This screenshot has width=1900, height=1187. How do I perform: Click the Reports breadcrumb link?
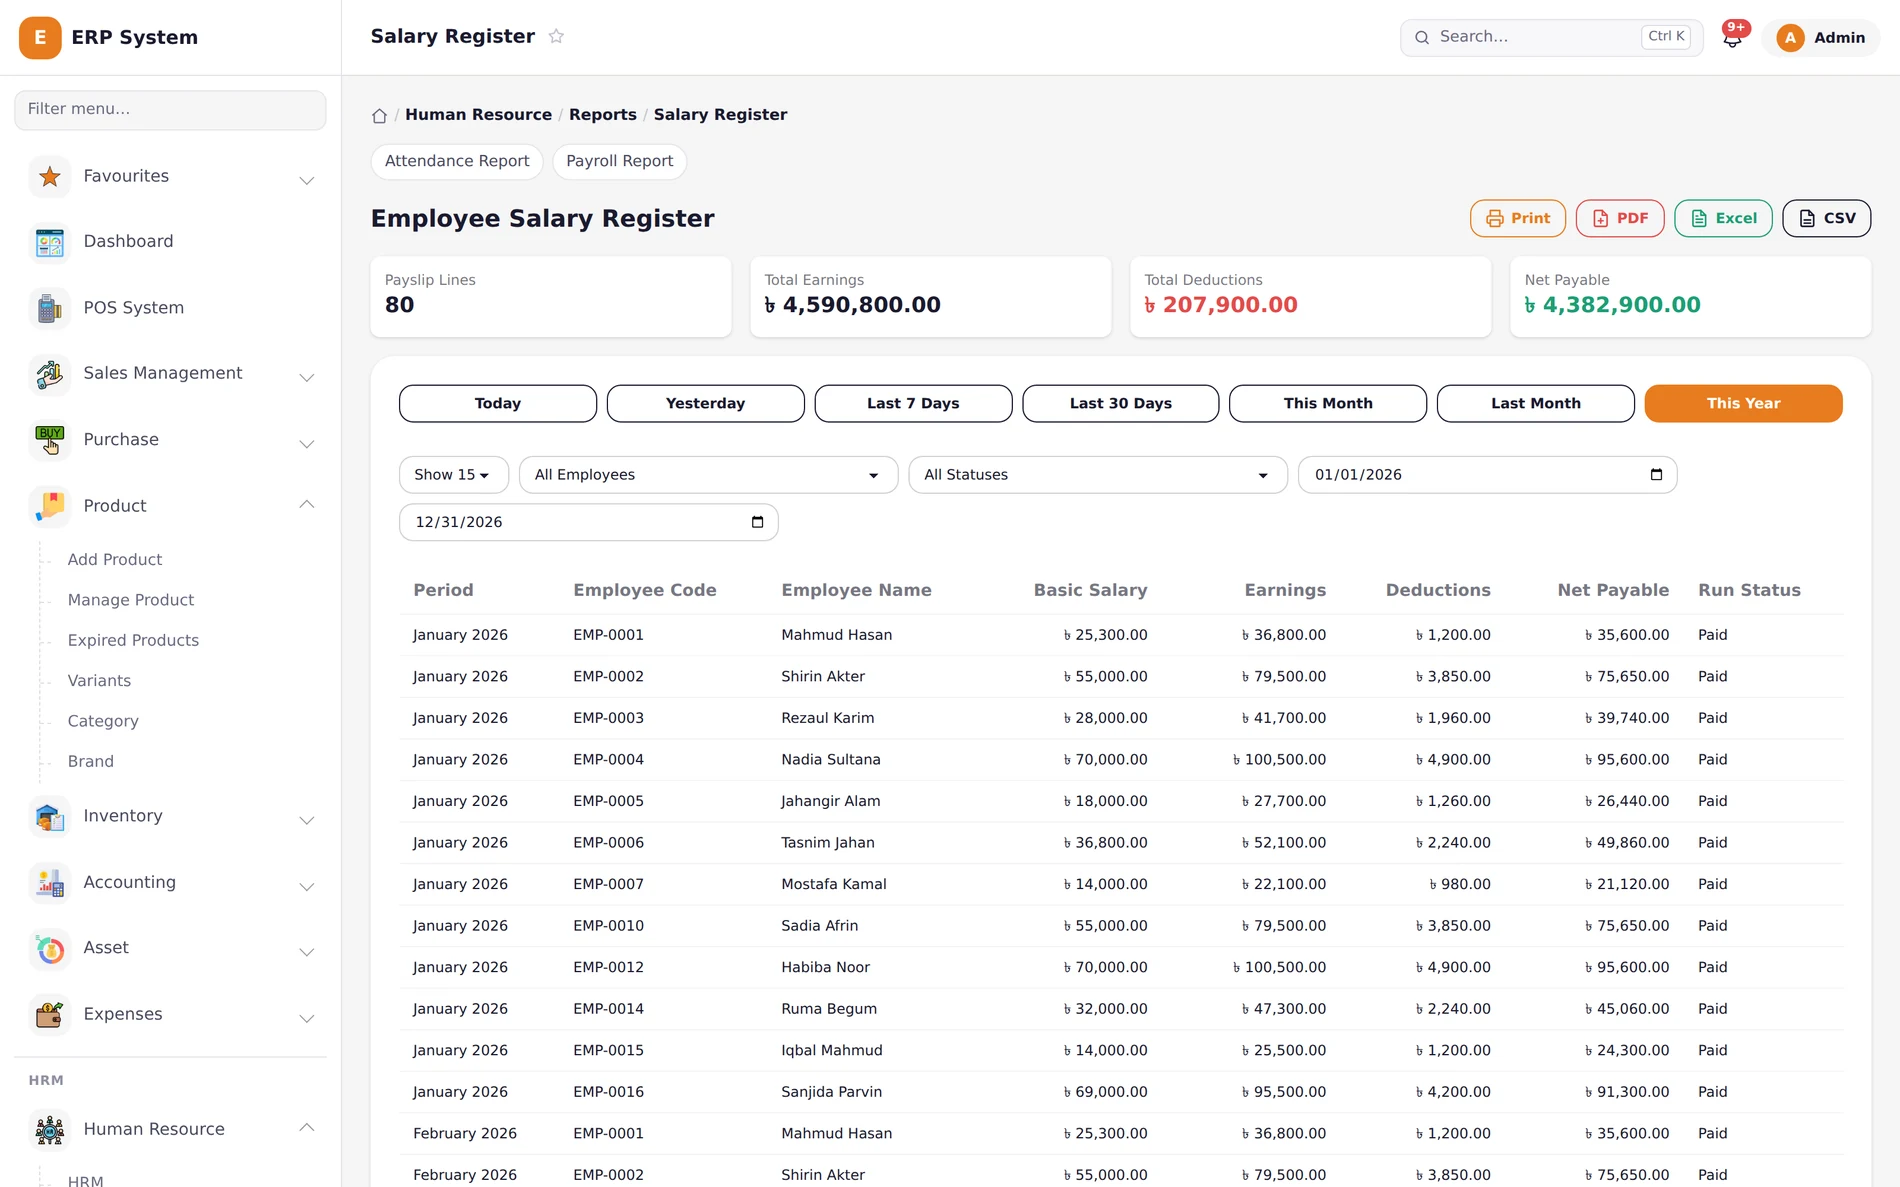click(x=603, y=115)
